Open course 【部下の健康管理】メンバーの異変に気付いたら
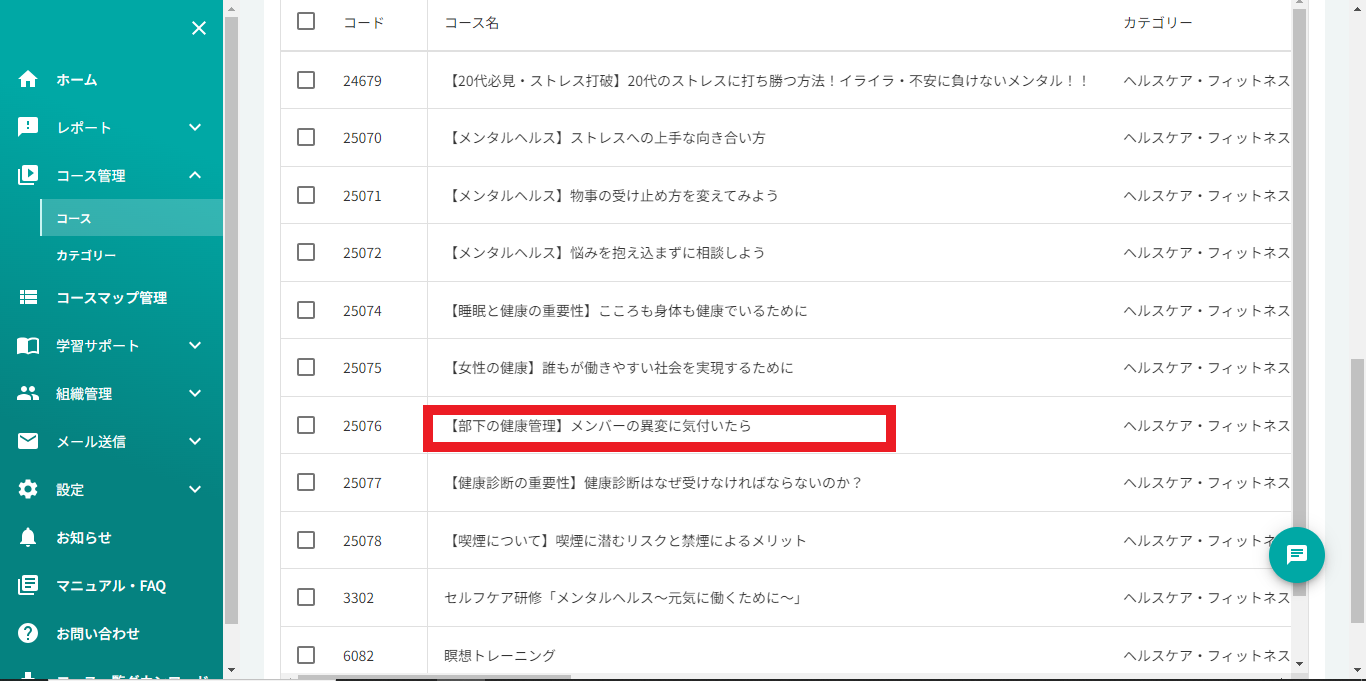 [x=597, y=426]
